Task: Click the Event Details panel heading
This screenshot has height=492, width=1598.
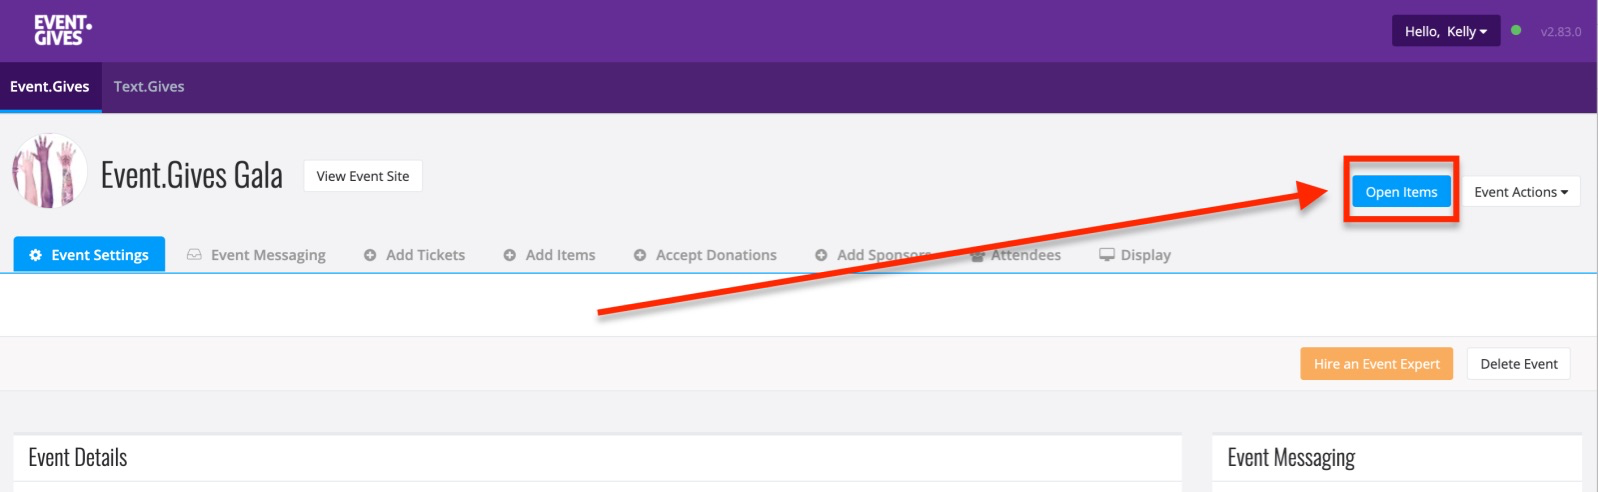Action: (x=78, y=458)
